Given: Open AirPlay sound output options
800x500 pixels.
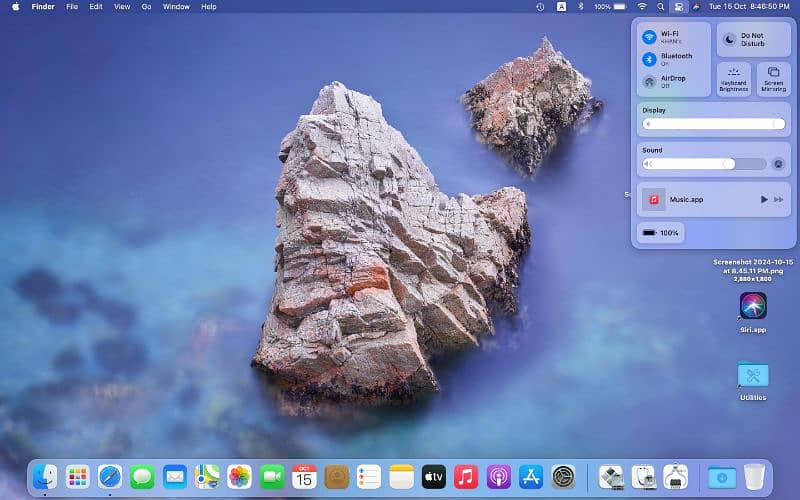Looking at the screenshot, I should tap(778, 164).
